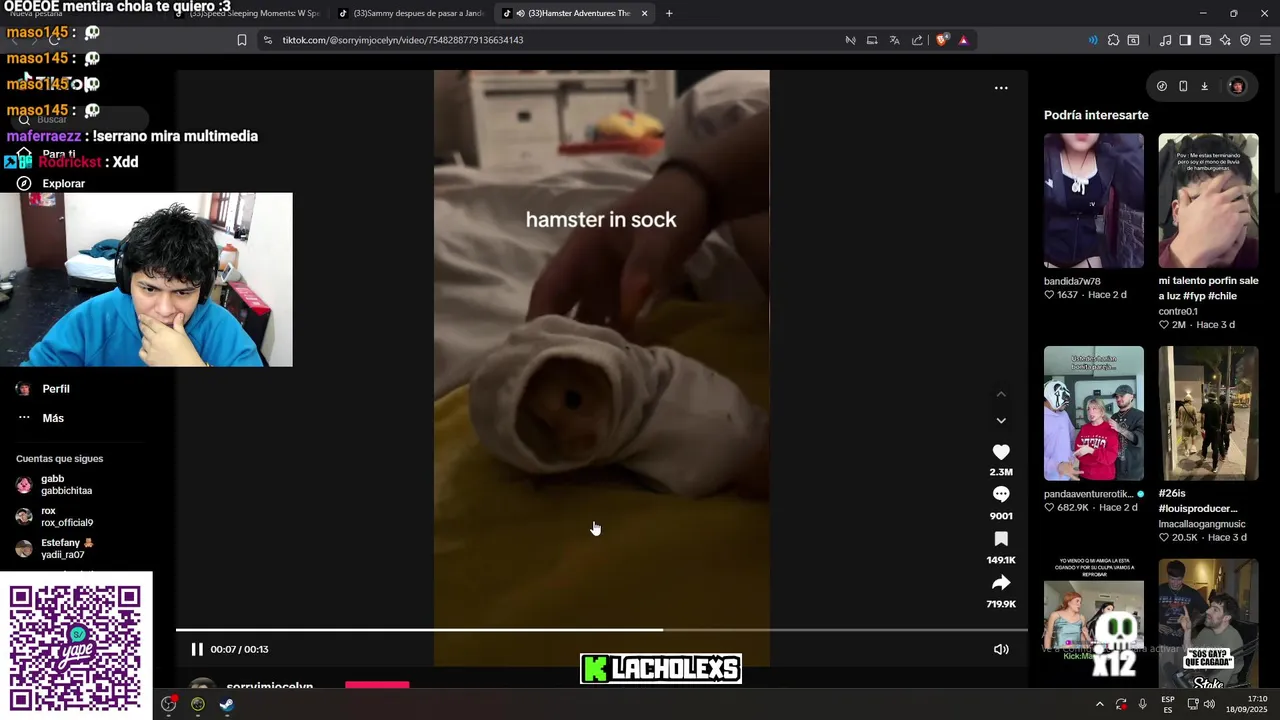Viewport: 1280px width, 720px height.
Task: Open ESP language input selector
Action: pos(1168,704)
